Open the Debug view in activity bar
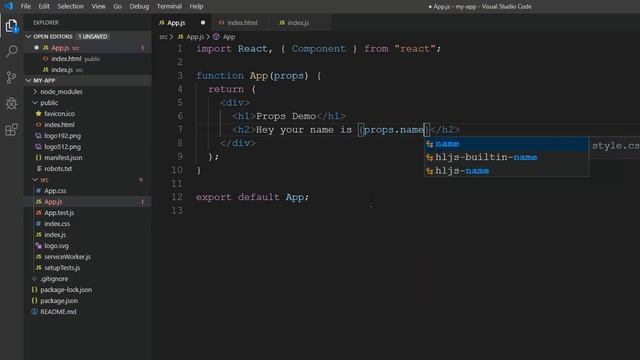 [x=11, y=103]
